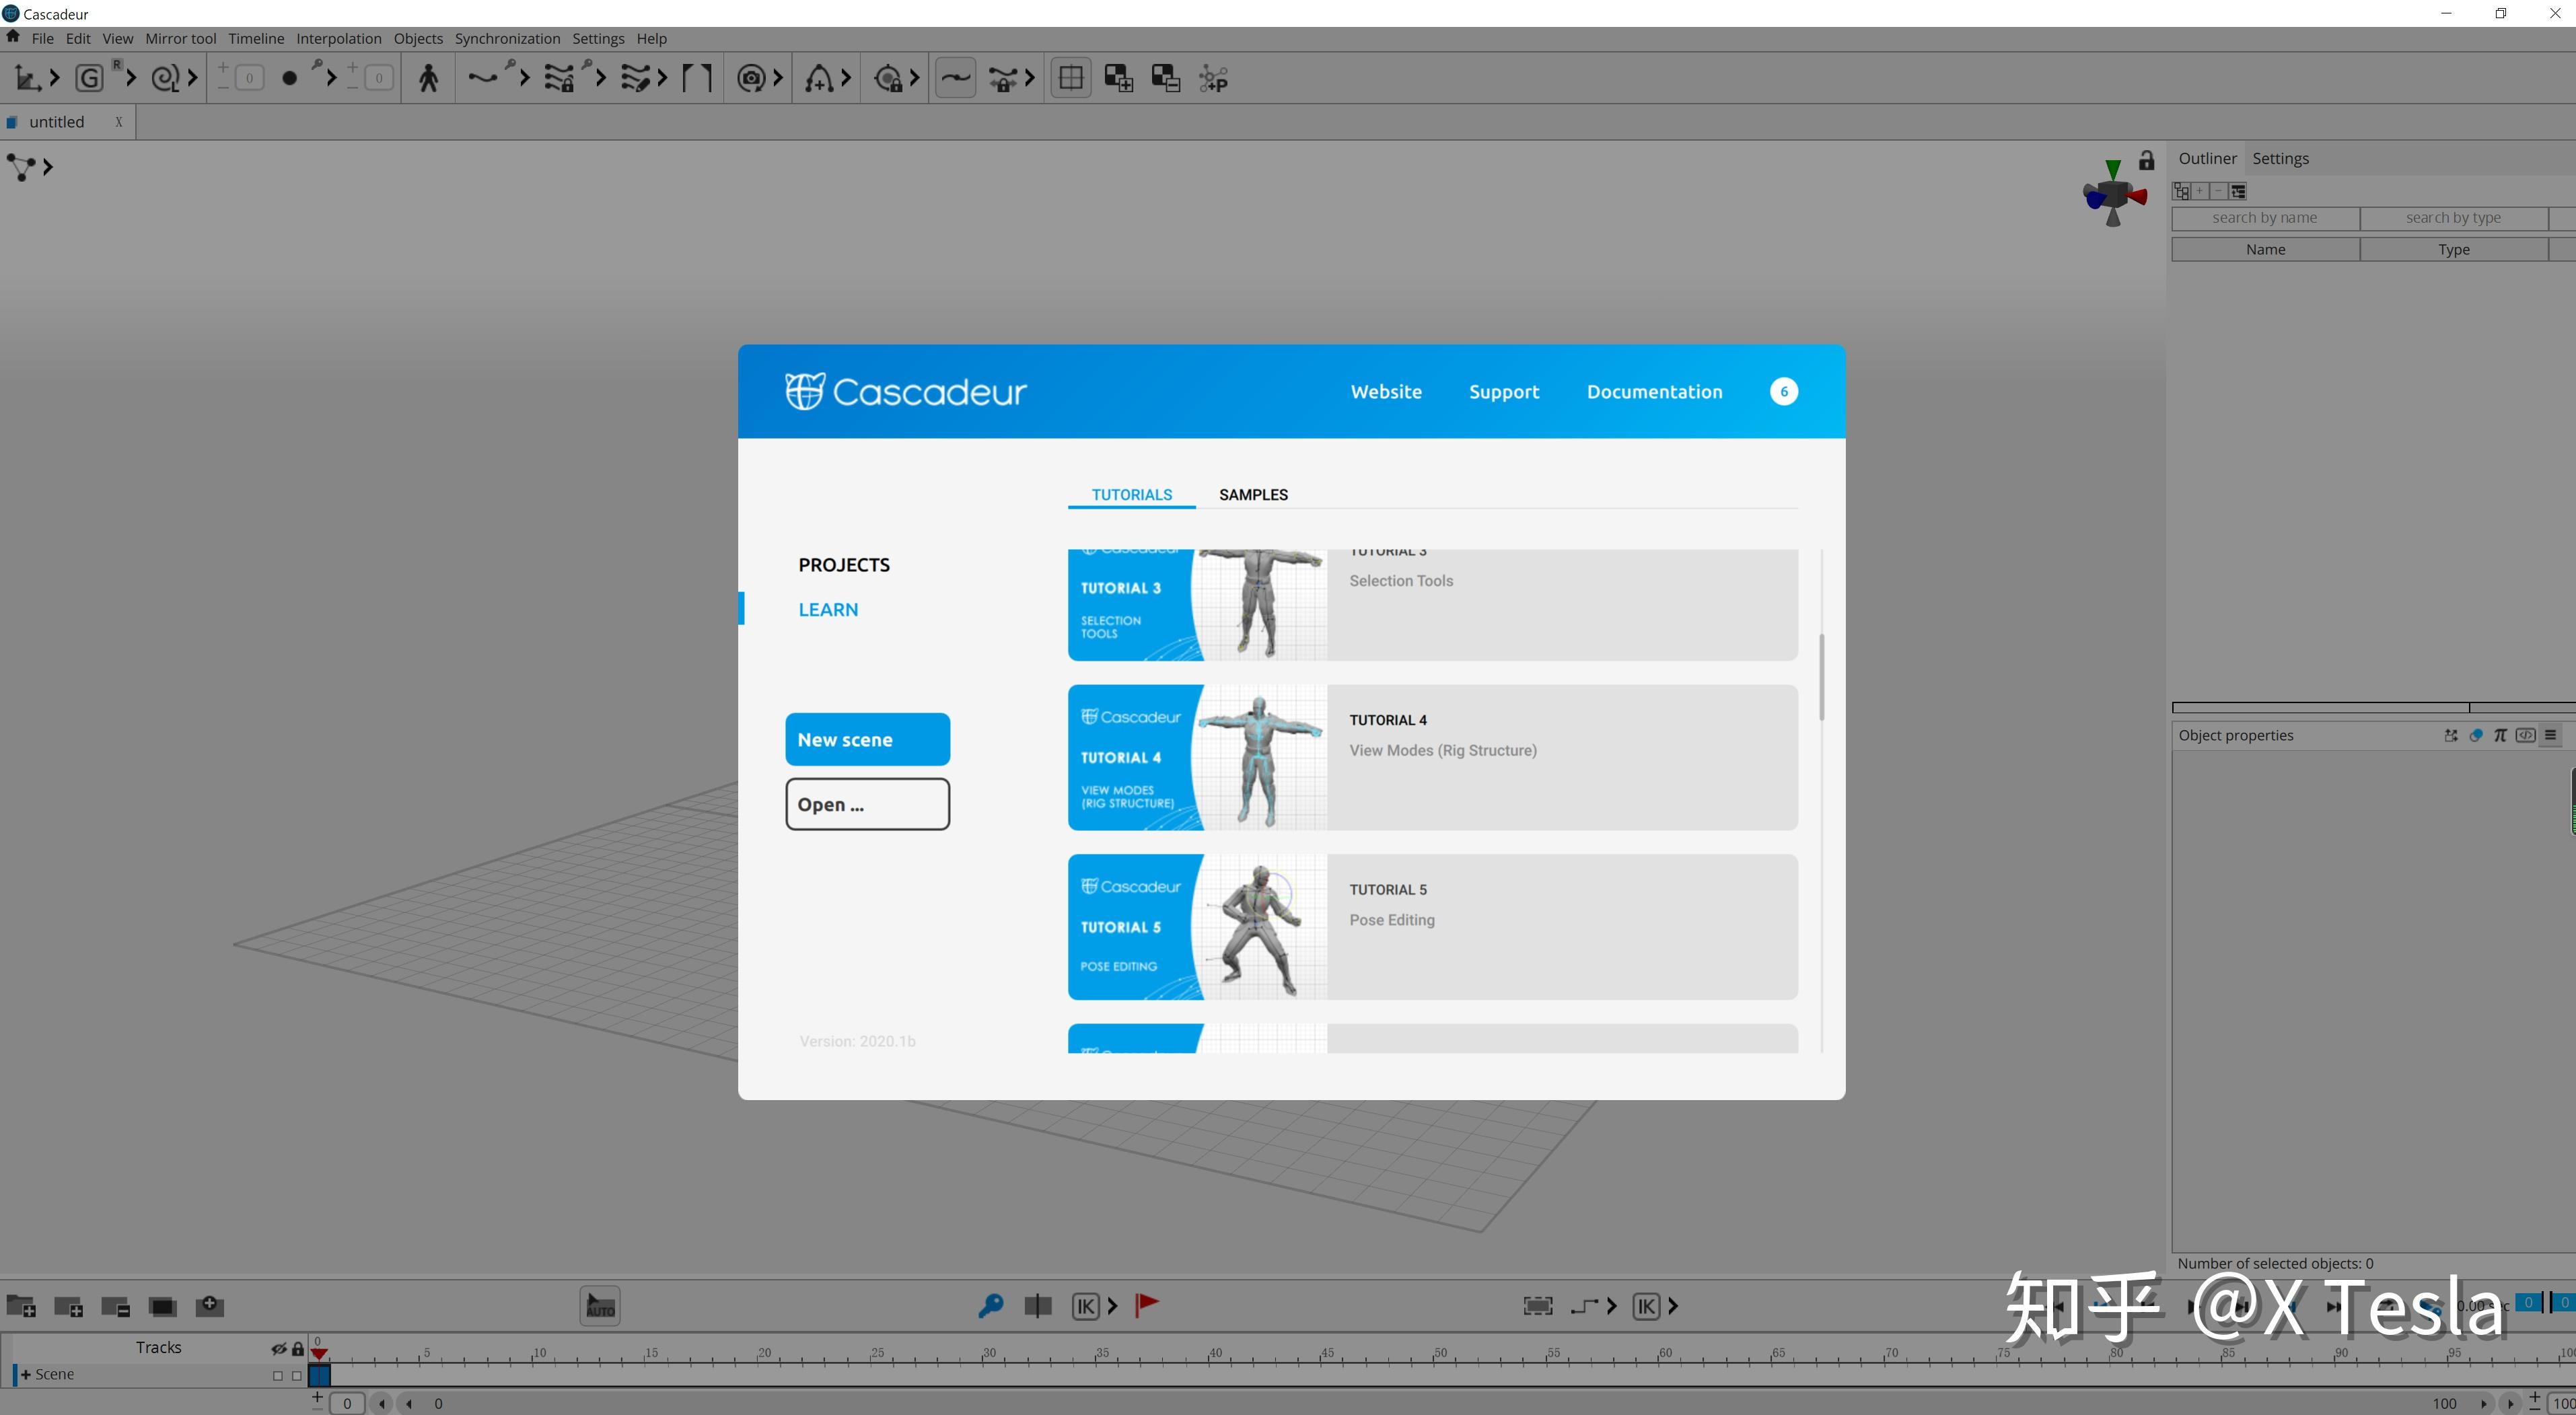The width and height of the screenshot is (2576, 1415).
Task: Click the AUTO keying button
Action: pos(600,1306)
